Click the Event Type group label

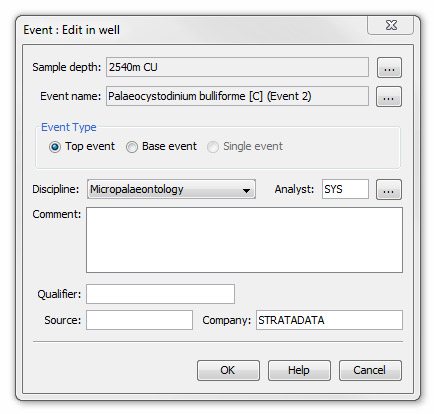[x=69, y=127]
